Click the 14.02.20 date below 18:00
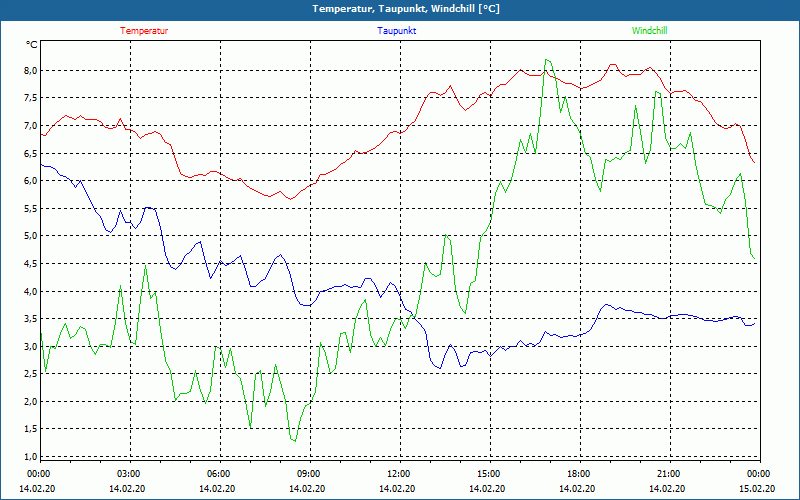 (578, 488)
